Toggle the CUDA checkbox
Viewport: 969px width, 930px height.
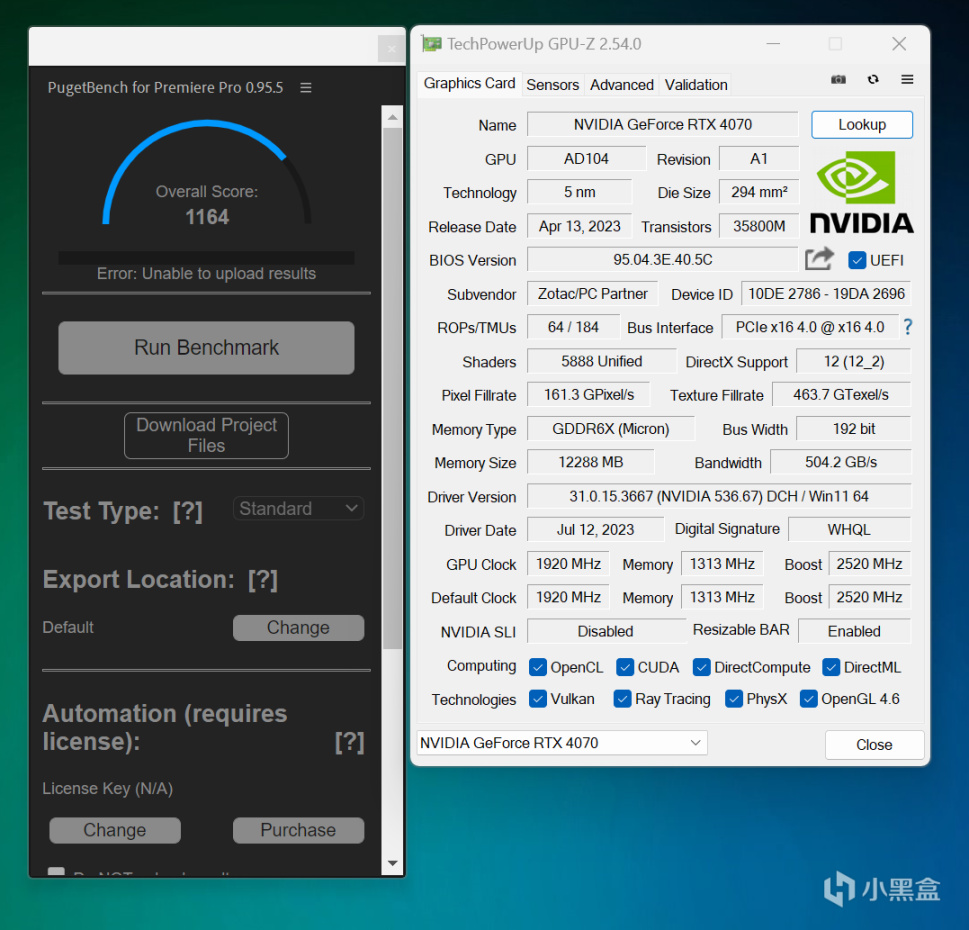(625, 667)
